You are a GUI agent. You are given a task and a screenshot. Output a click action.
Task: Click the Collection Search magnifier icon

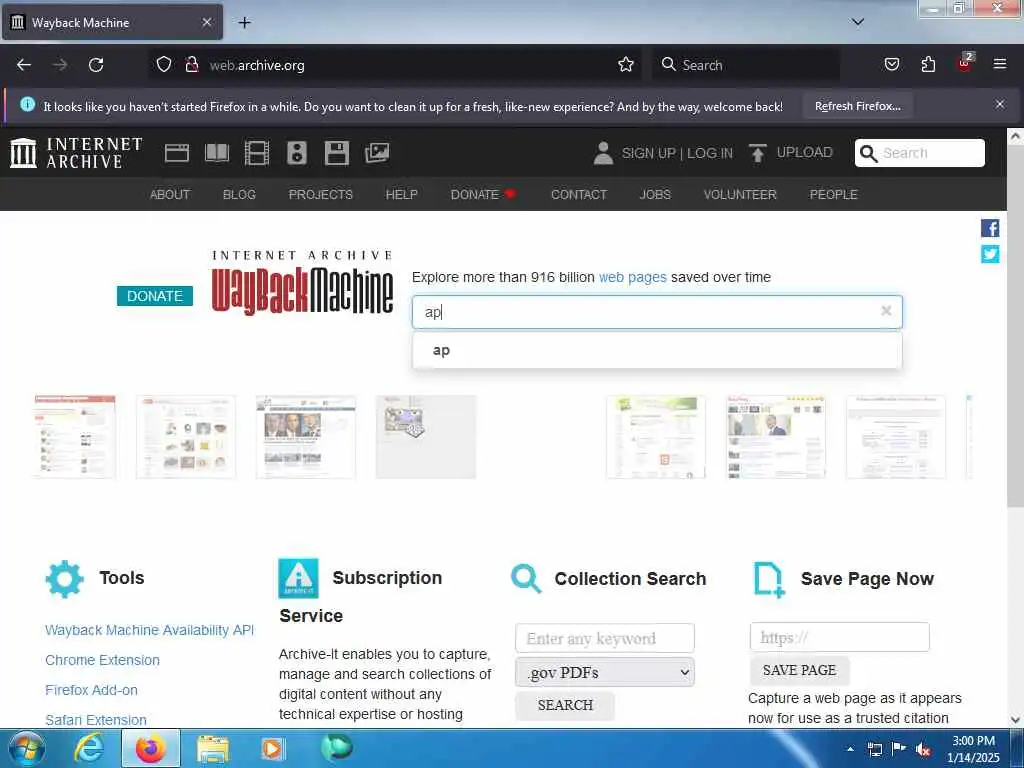pyautogui.click(x=526, y=579)
